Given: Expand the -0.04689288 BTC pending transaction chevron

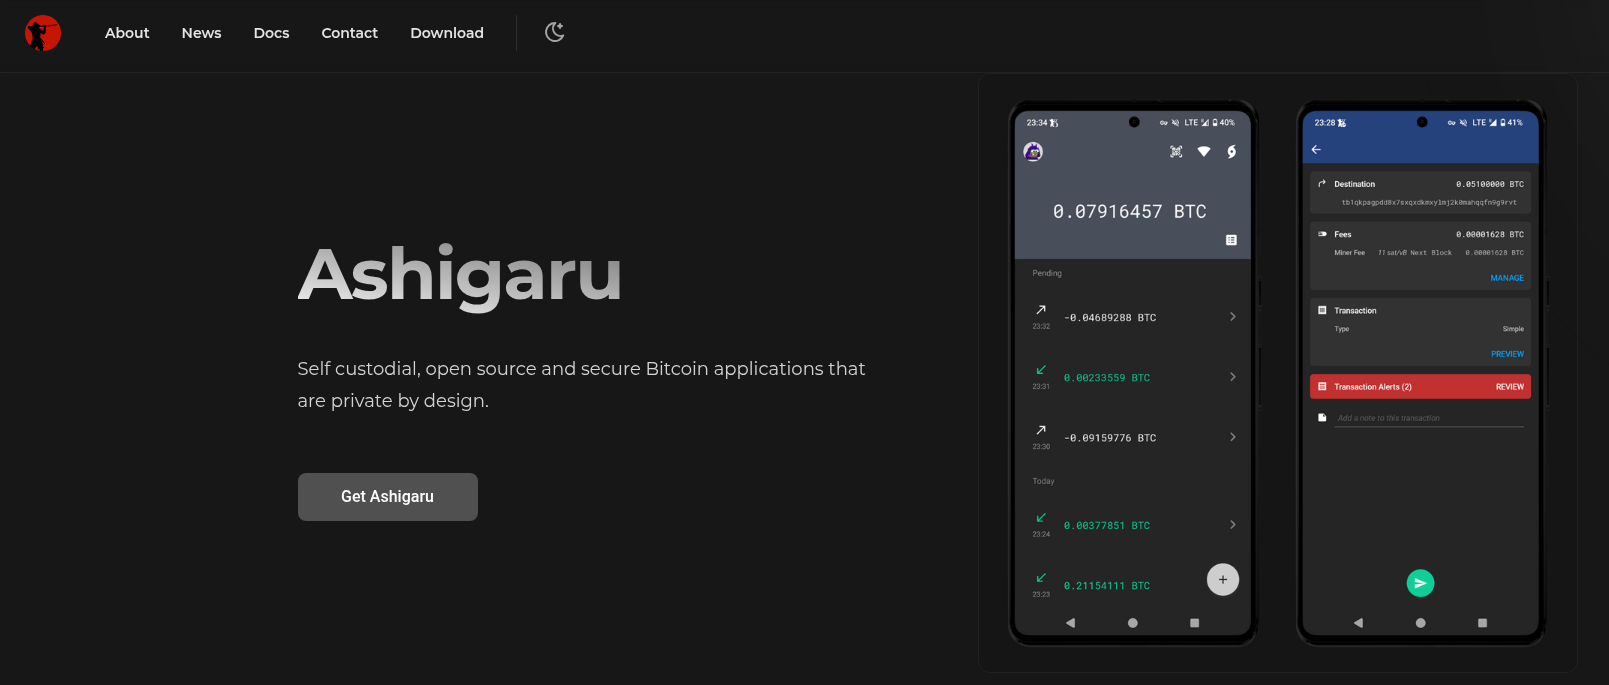Looking at the screenshot, I should click(x=1232, y=317).
